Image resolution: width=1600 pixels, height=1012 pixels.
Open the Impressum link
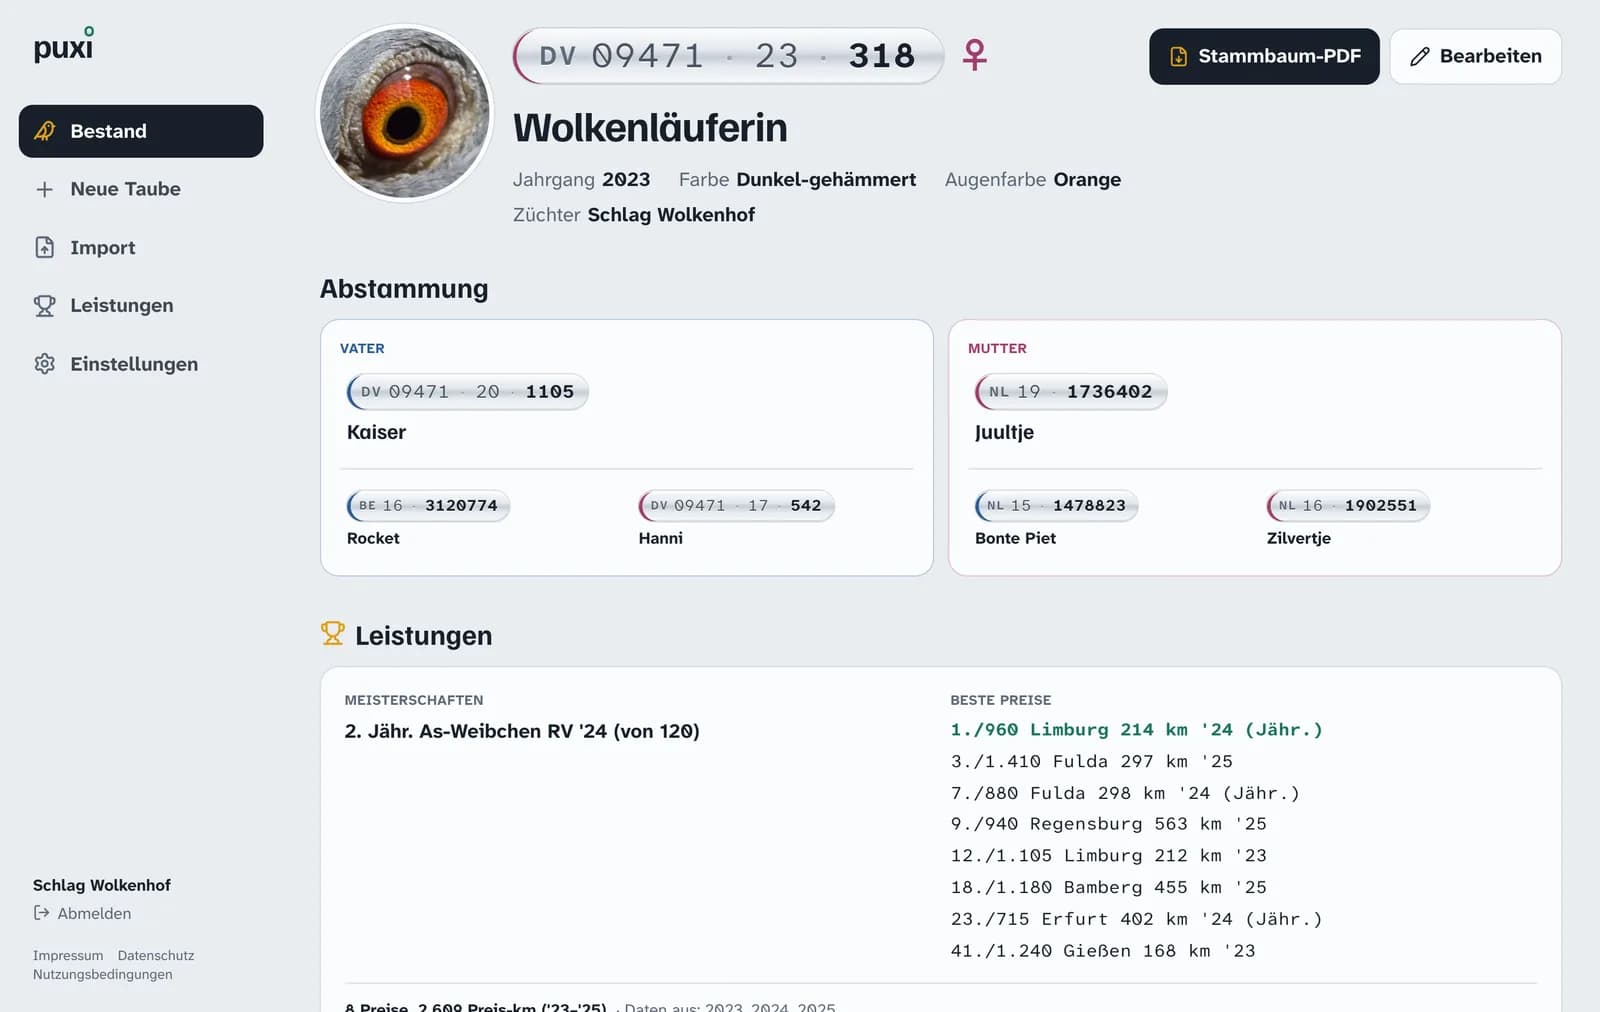click(68, 955)
